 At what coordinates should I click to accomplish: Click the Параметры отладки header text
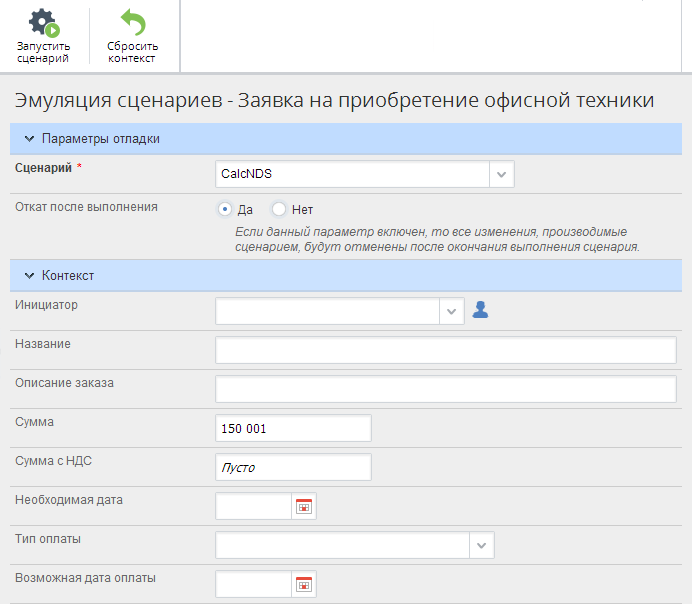(x=101, y=139)
